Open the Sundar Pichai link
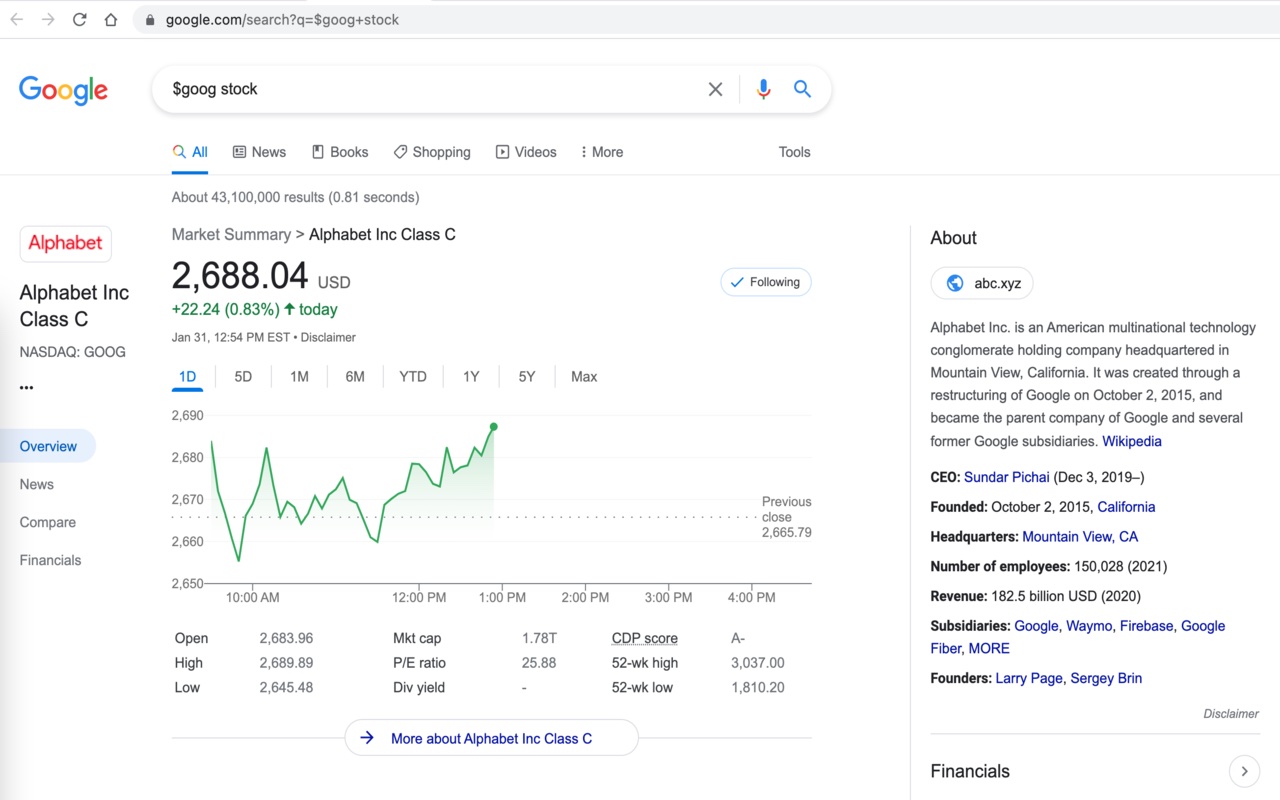This screenshot has height=800, width=1280. (x=1006, y=477)
